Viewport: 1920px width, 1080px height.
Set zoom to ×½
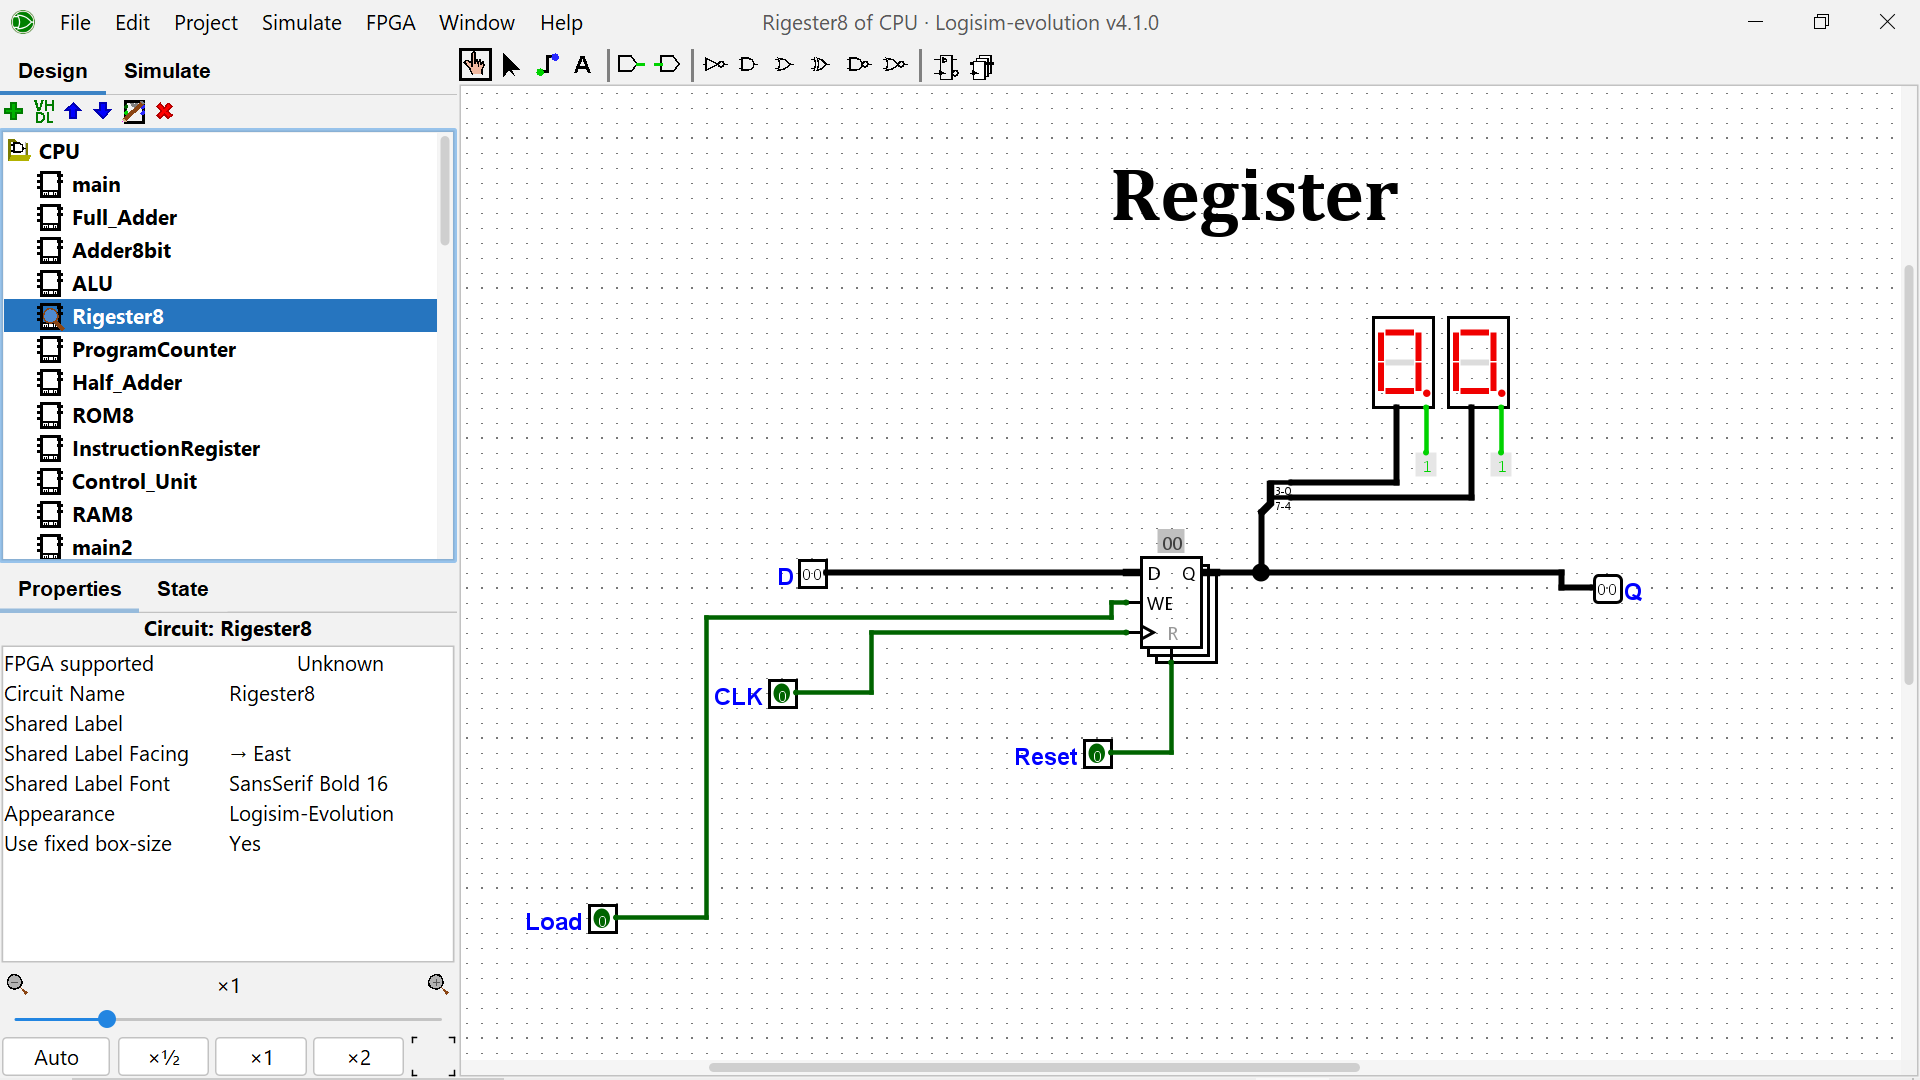(x=164, y=1057)
